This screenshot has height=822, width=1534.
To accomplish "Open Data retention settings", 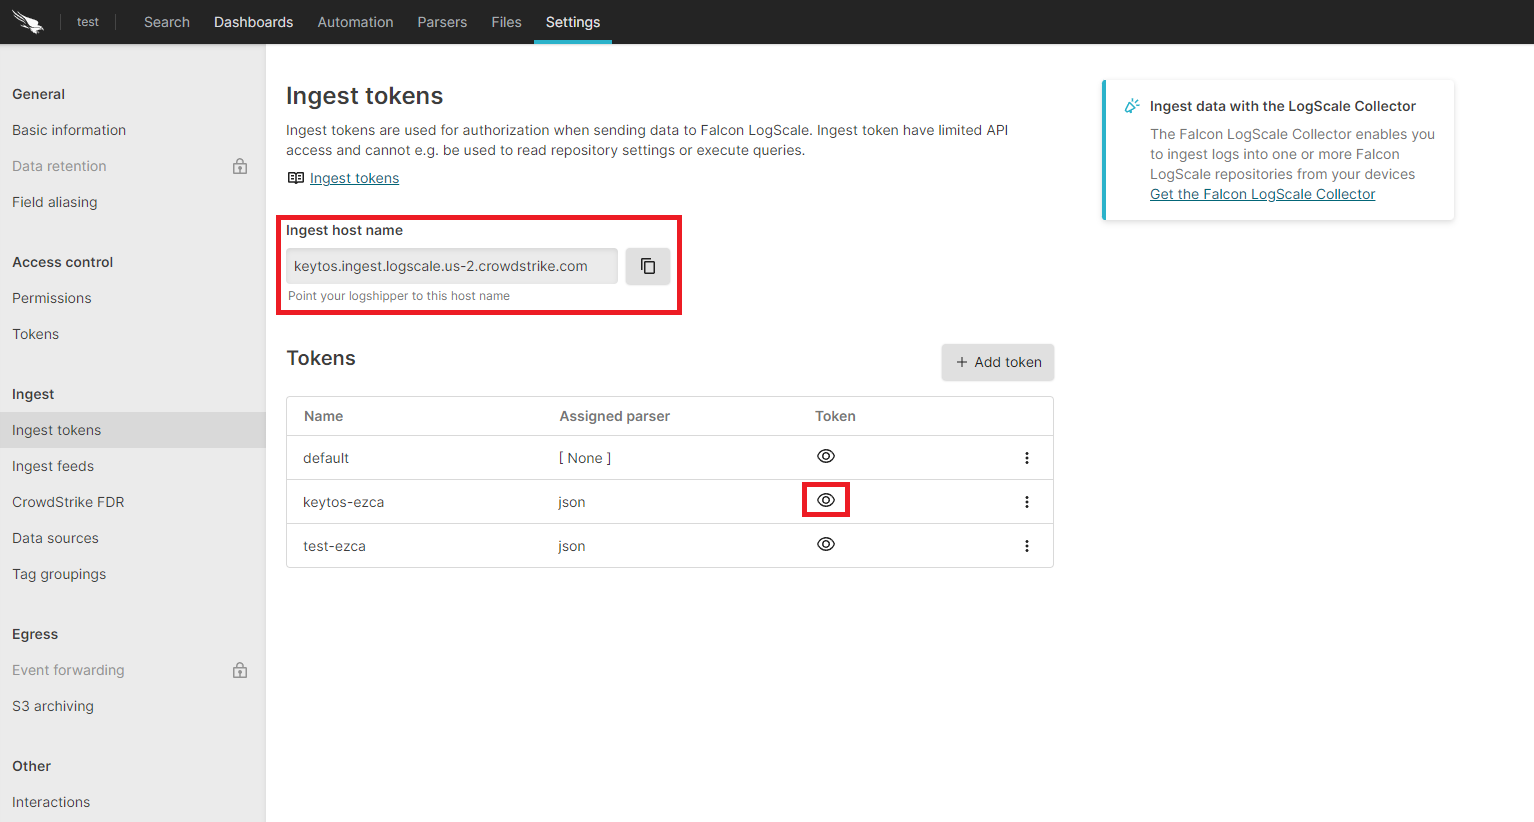I will click(x=59, y=166).
